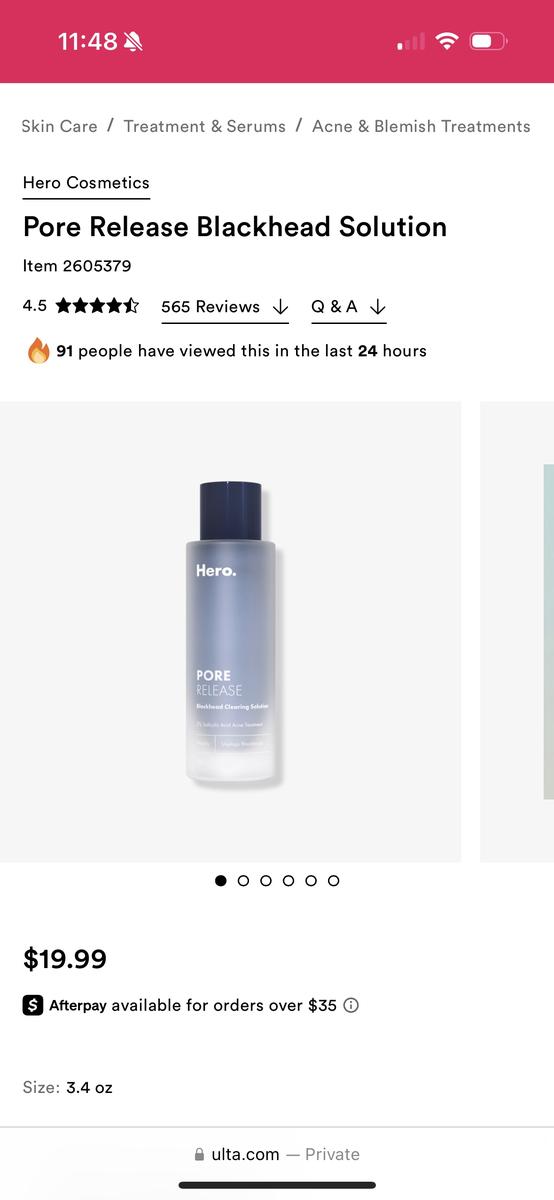Select the second image carousel dot
This screenshot has width=554, height=1200.
pos(243,881)
